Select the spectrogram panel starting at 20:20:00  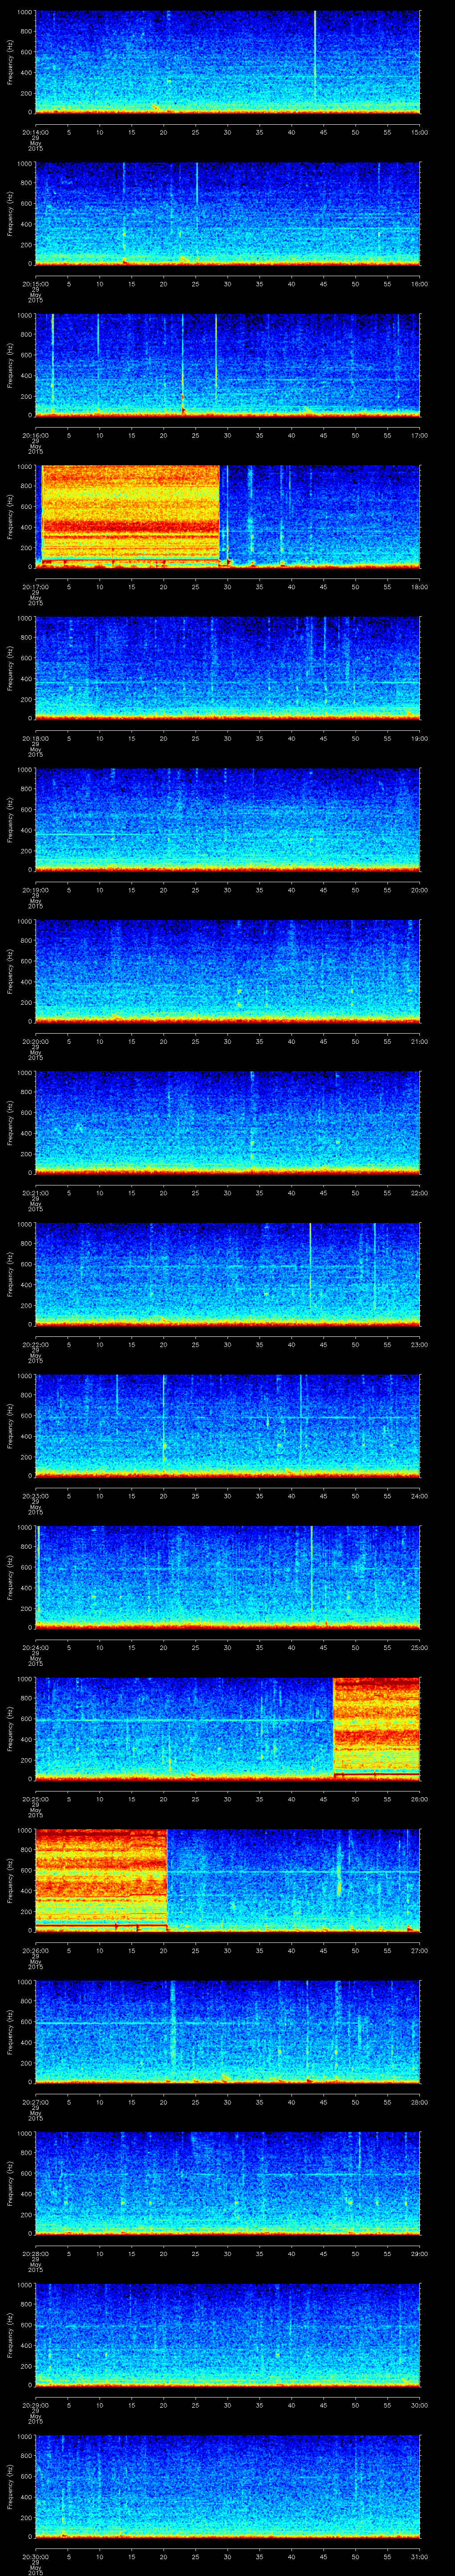(228, 971)
